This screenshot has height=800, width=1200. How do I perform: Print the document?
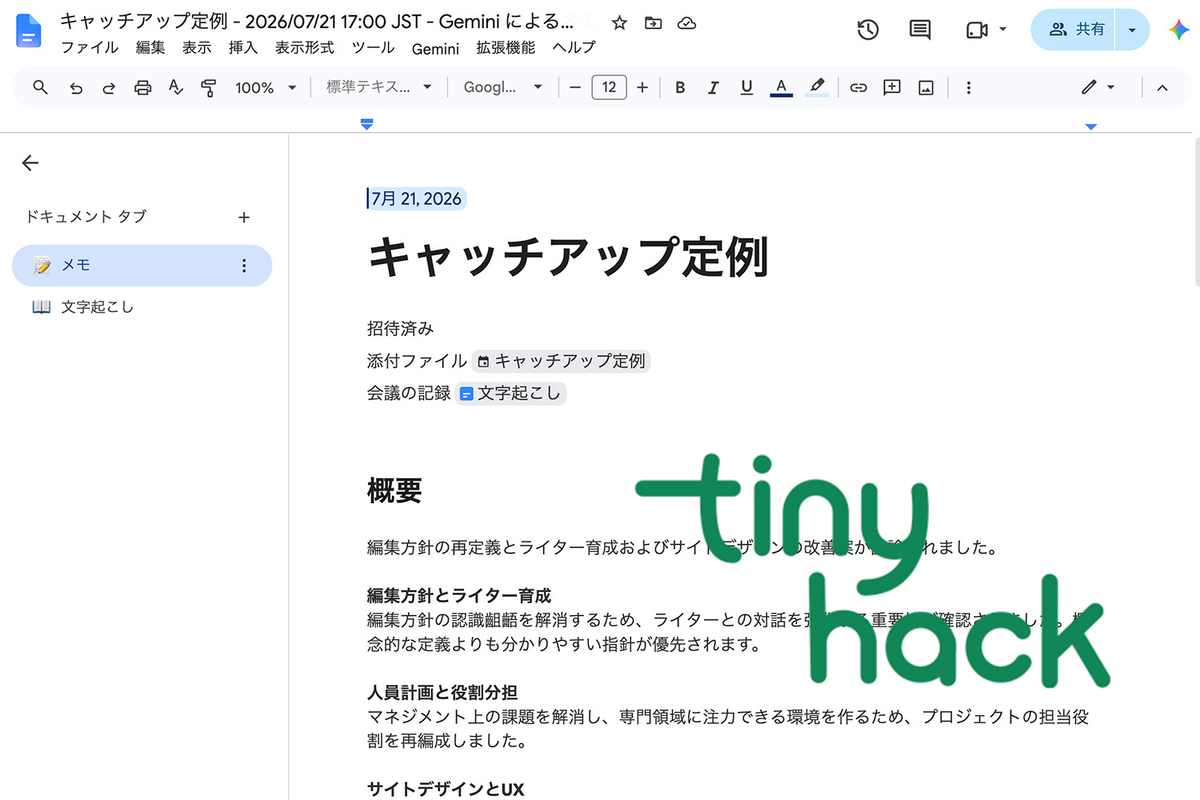coord(142,88)
